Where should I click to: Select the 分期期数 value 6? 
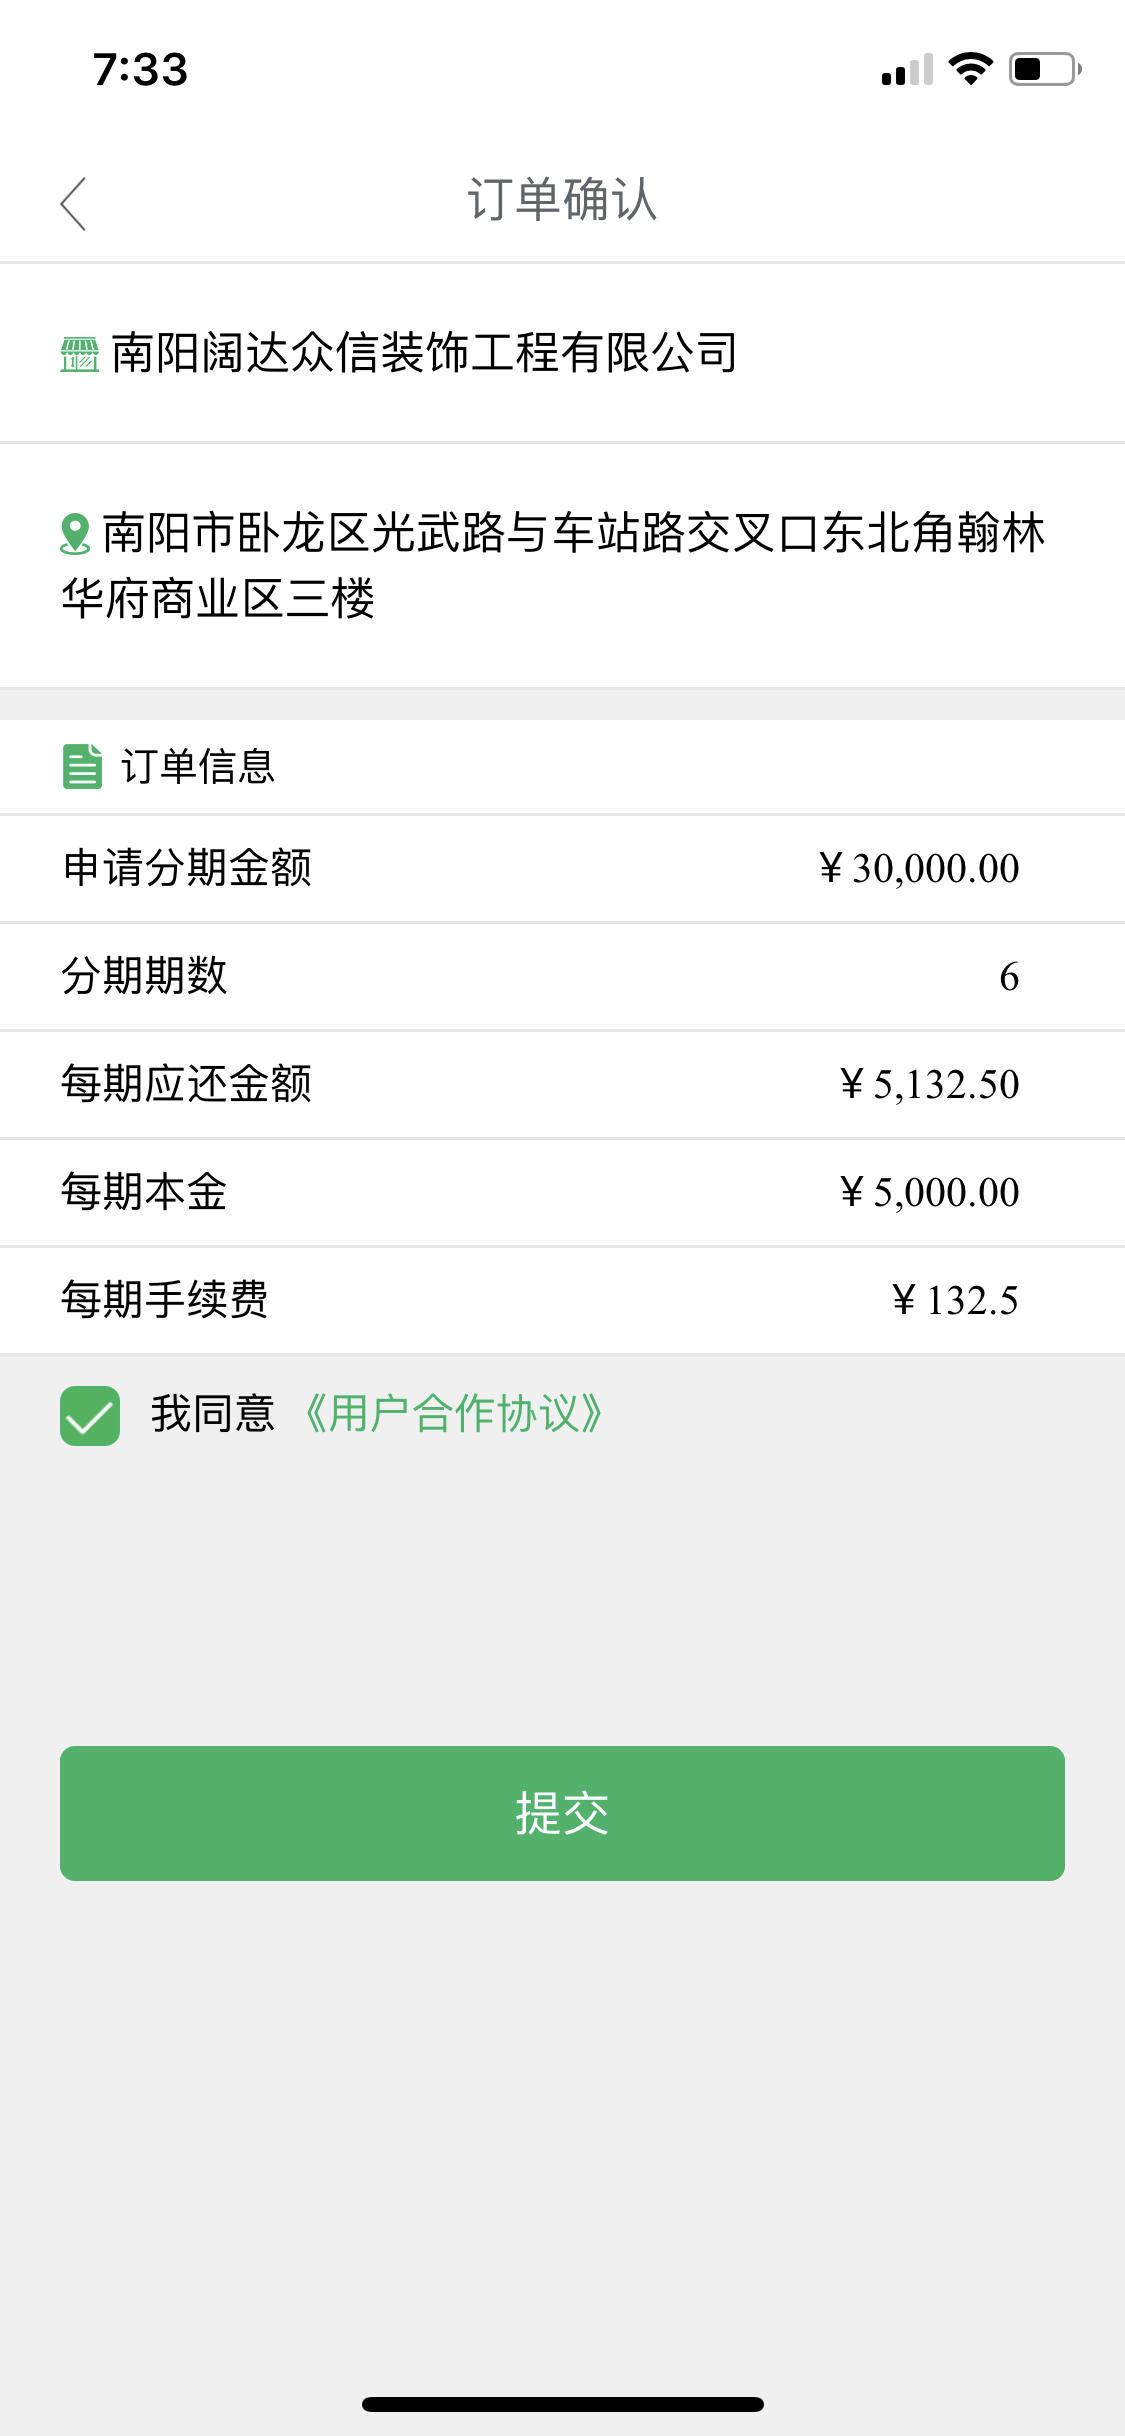click(1009, 977)
